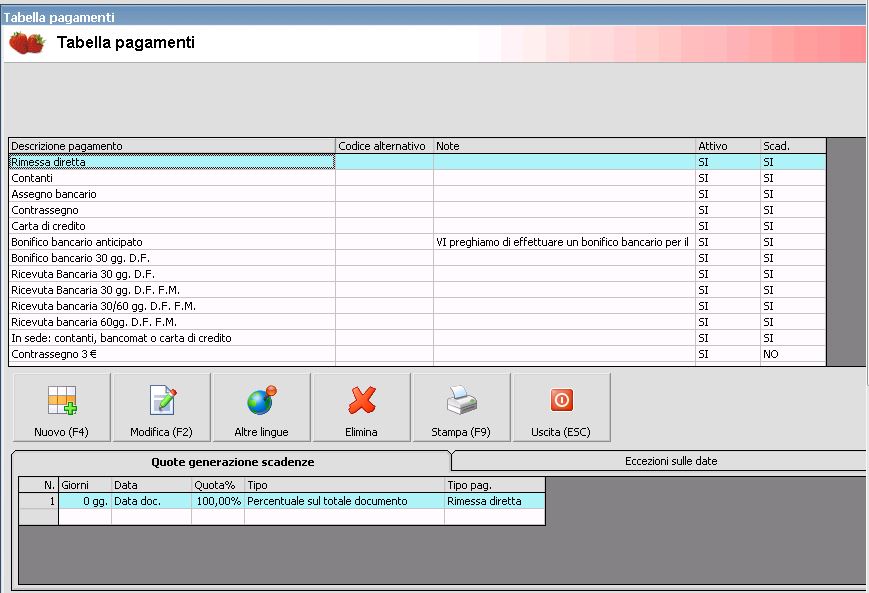Click the Uscita (ESC) power icon

tap(561, 400)
